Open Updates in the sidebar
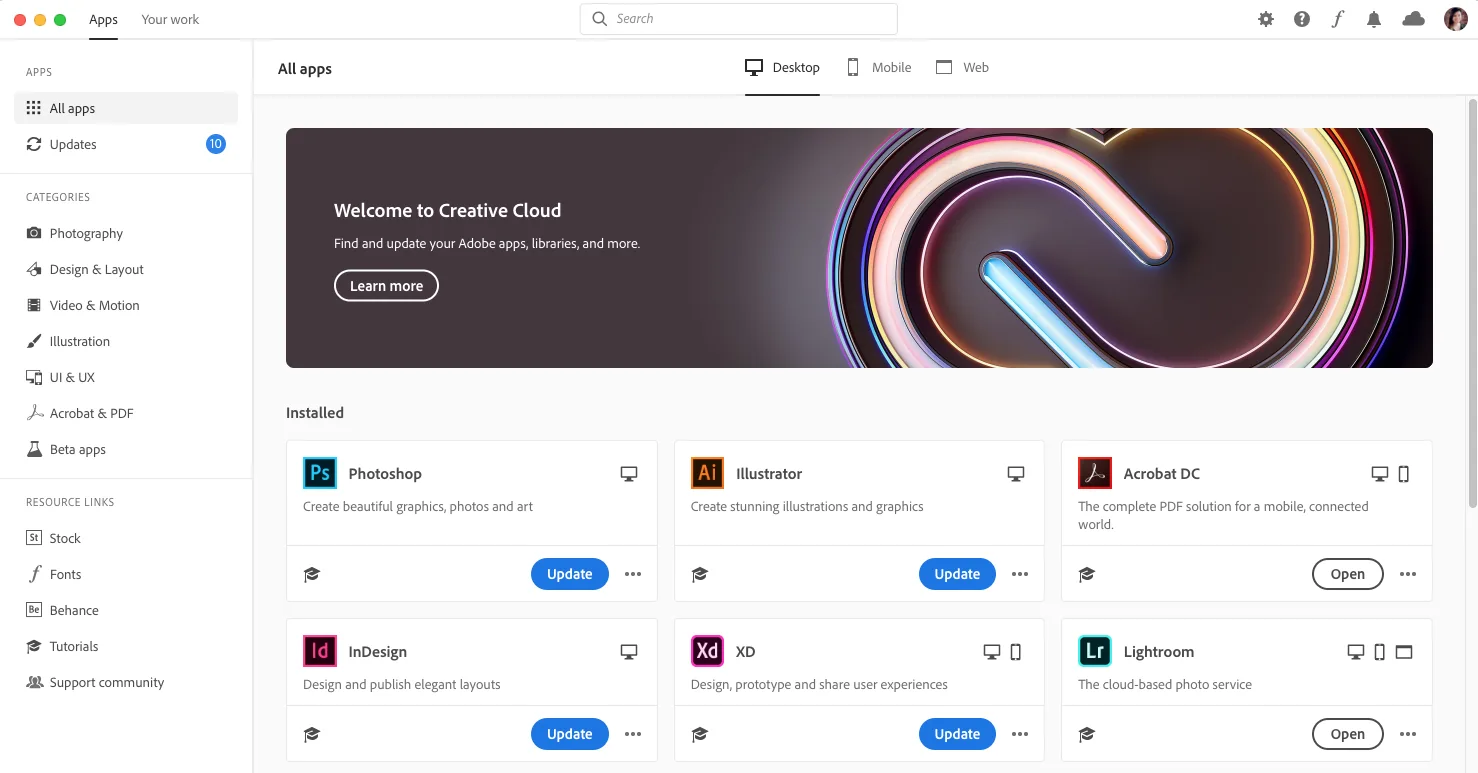 126,144
